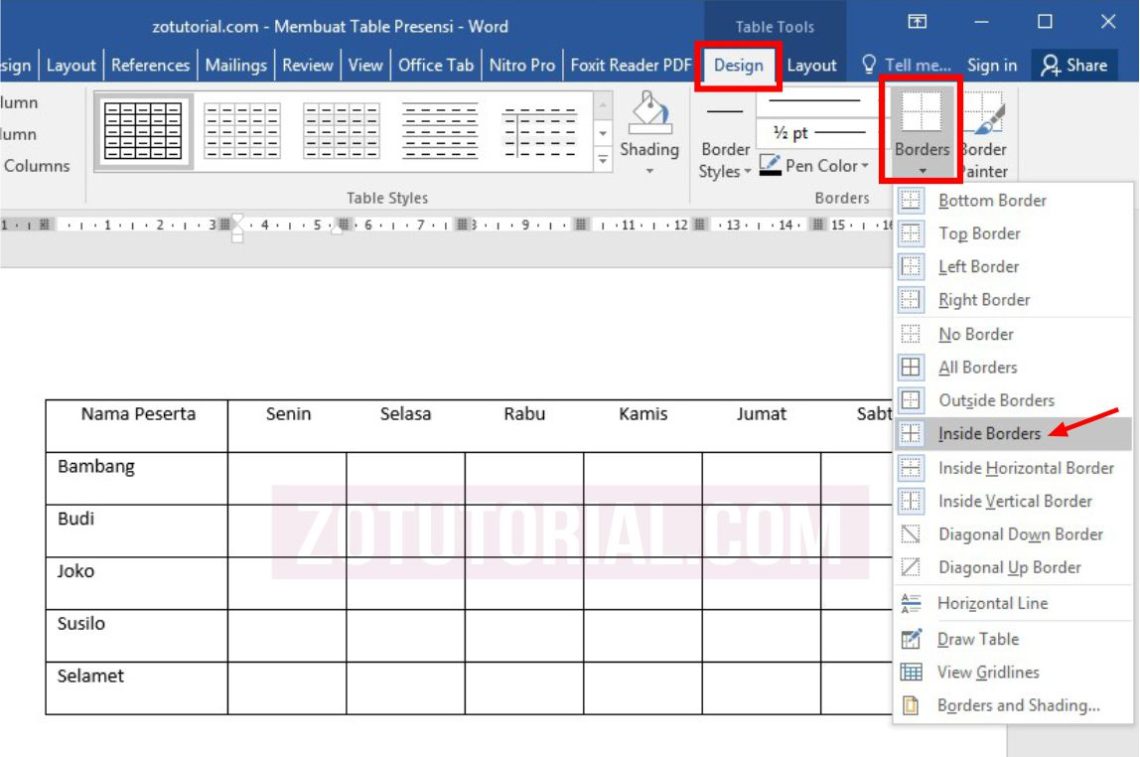Open the Foxit Reader PDF tab

pos(630,65)
